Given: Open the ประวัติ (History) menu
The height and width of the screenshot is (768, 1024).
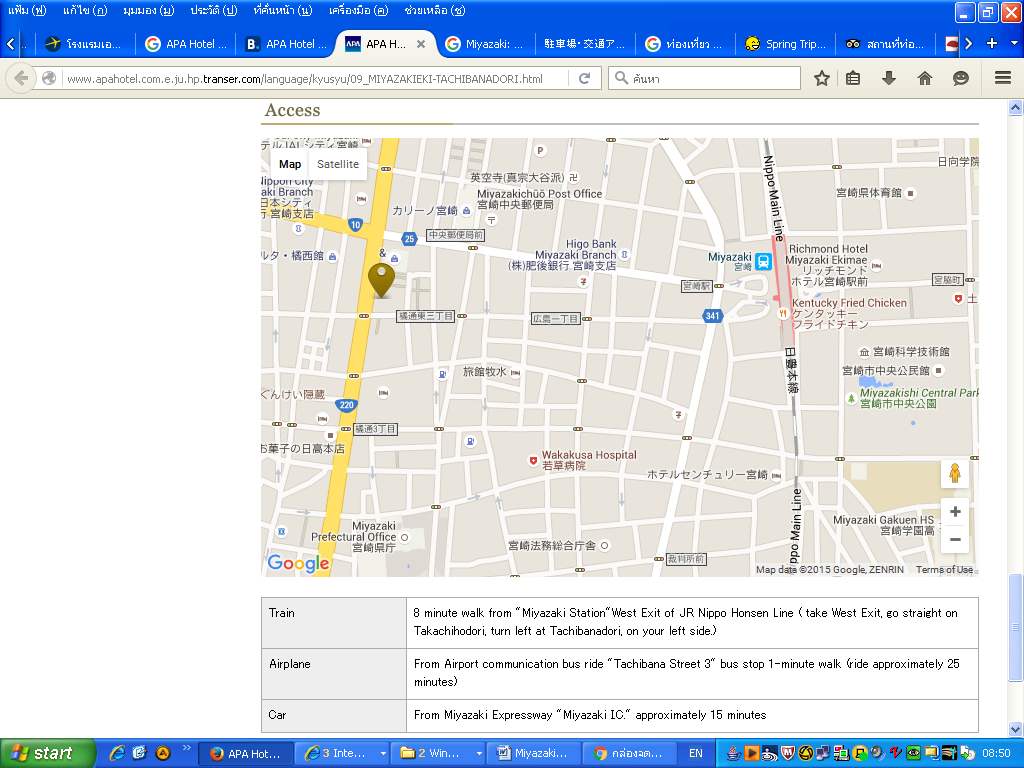Looking at the screenshot, I should pyautogui.click(x=214, y=10).
